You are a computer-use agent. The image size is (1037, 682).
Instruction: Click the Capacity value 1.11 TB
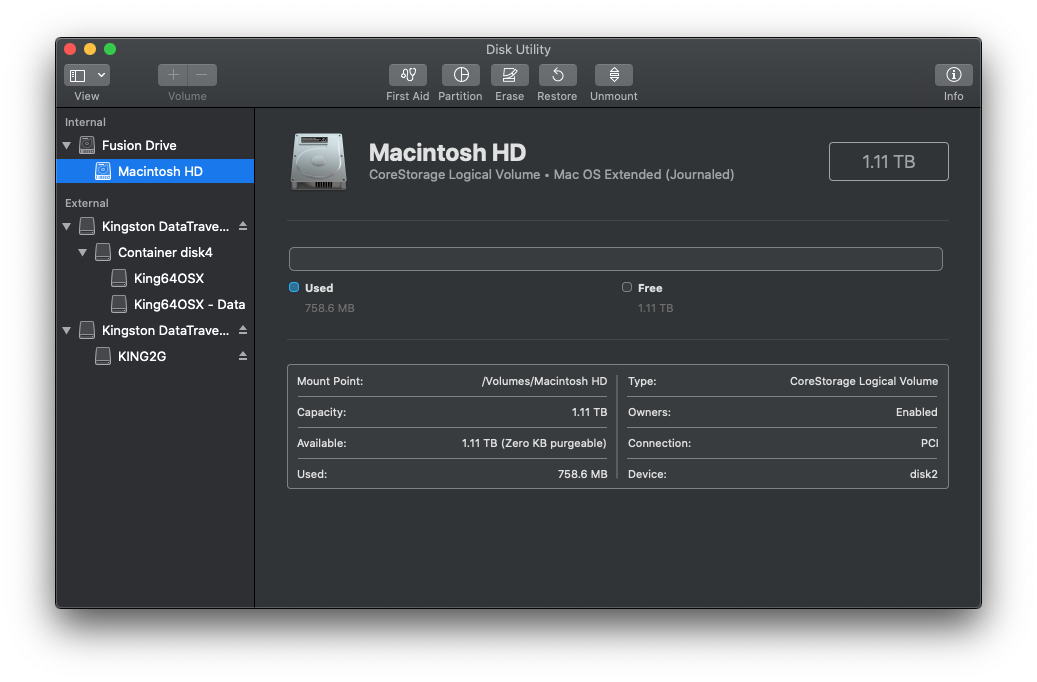(x=589, y=412)
